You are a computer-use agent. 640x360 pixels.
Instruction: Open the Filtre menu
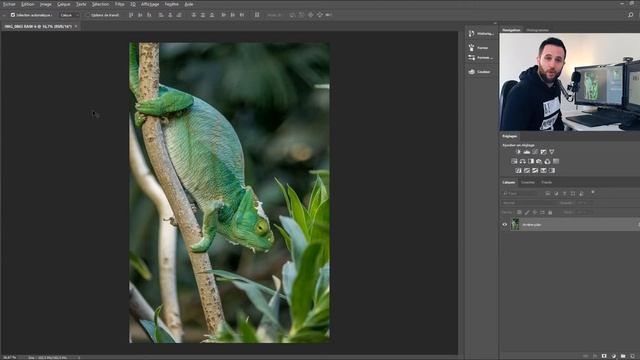(x=119, y=4)
